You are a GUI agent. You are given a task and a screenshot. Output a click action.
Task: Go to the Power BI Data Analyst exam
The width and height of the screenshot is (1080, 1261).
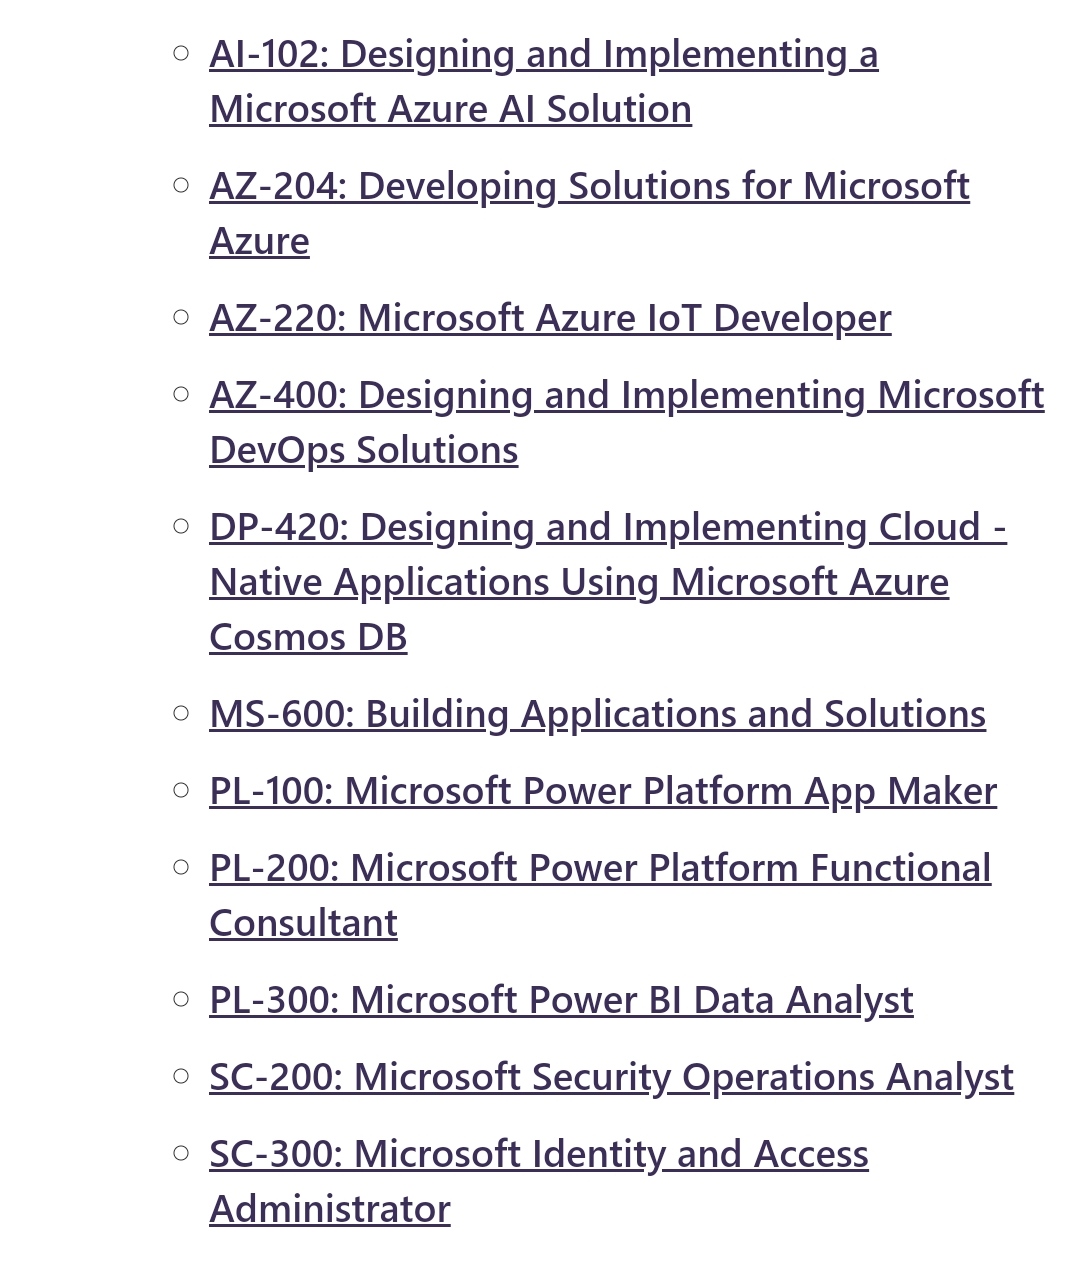(561, 1001)
